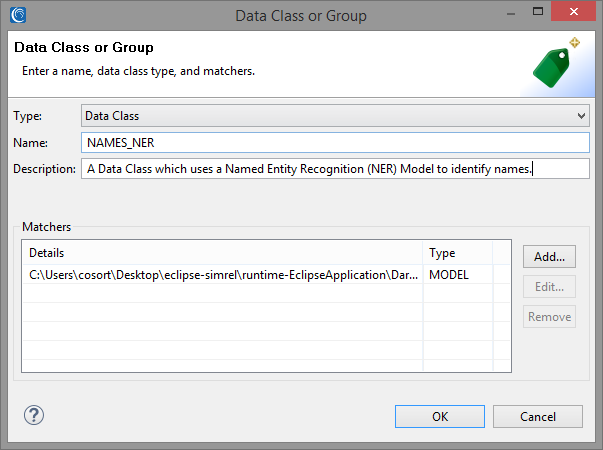
Task: Click the Remove matcher button
Action: [549, 317]
